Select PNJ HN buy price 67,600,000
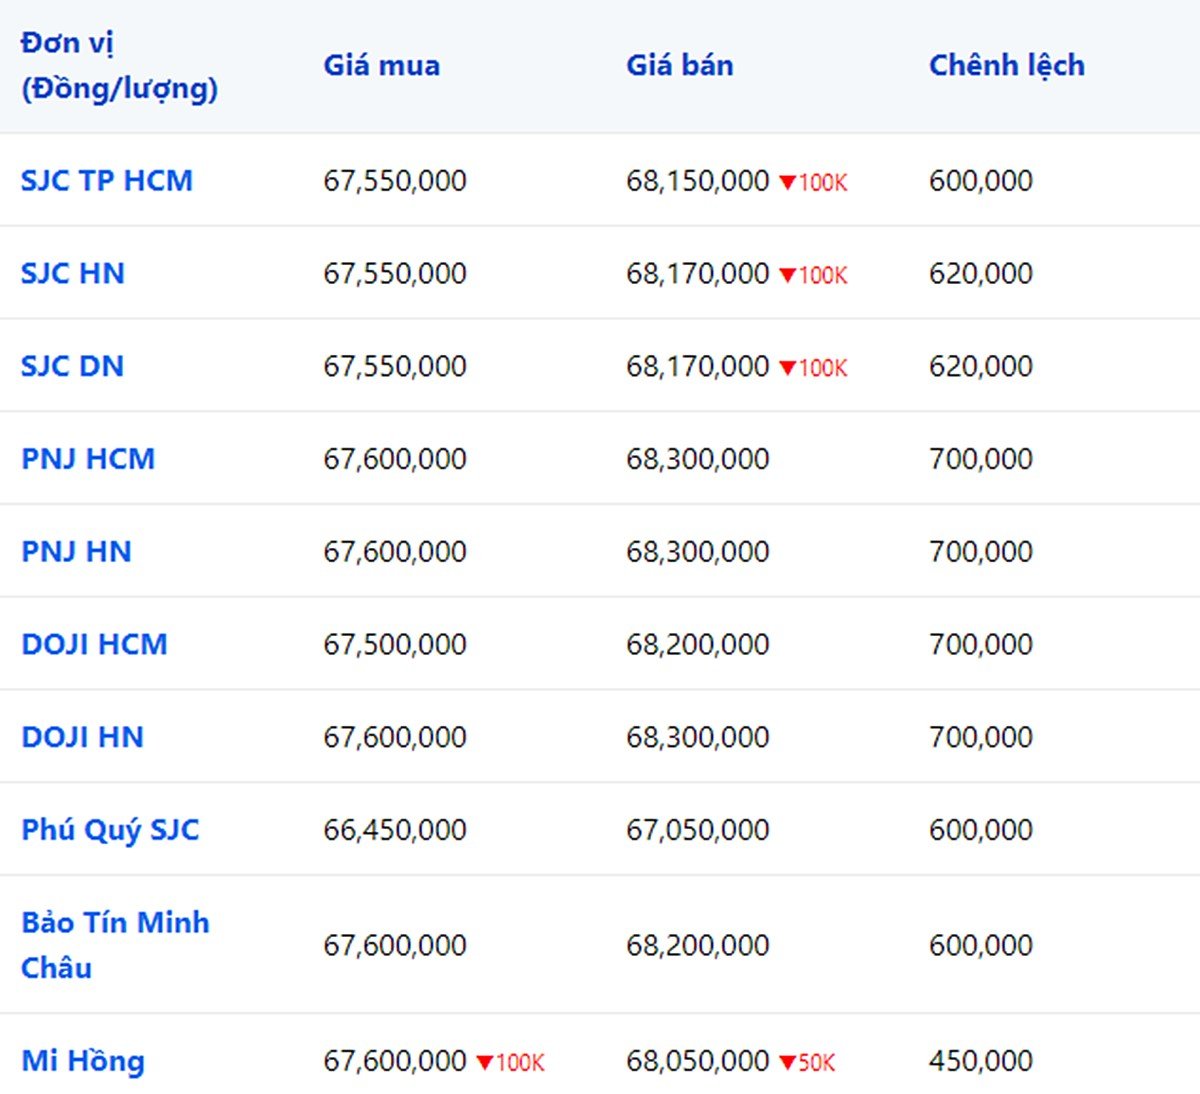1200x1094 pixels. pyautogui.click(x=395, y=552)
